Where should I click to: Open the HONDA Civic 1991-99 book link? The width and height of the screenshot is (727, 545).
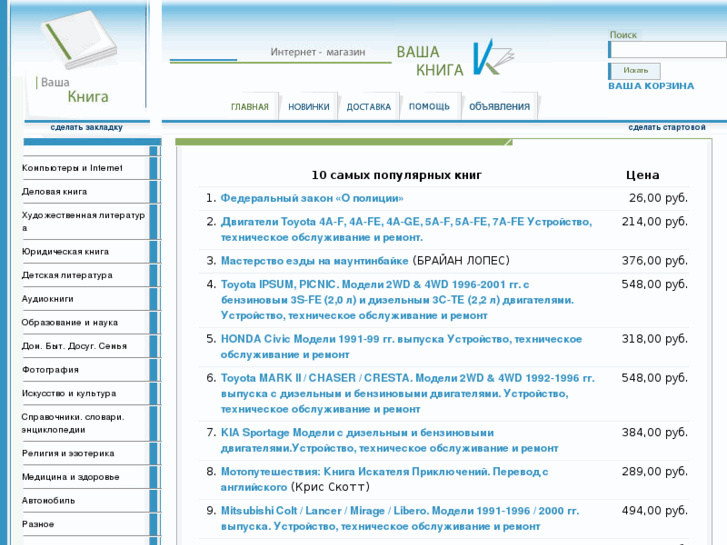click(x=402, y=346)
